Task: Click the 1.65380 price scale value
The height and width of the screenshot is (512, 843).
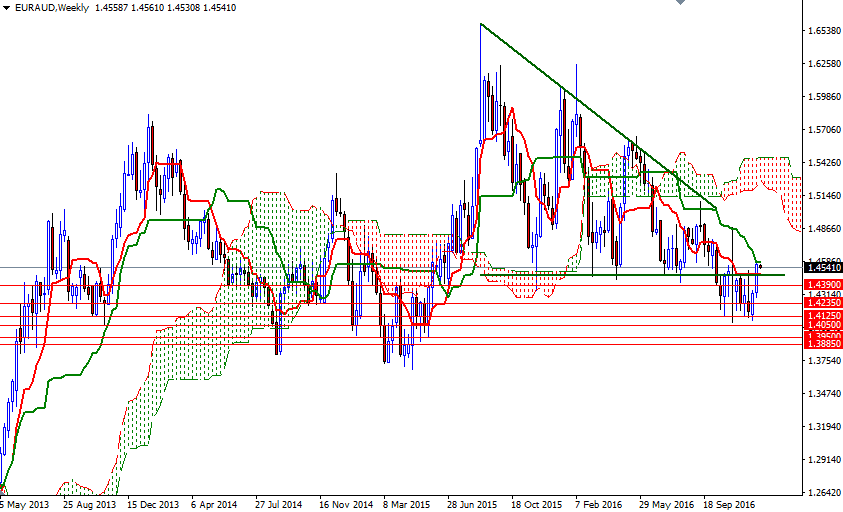Action: [825, 31]
